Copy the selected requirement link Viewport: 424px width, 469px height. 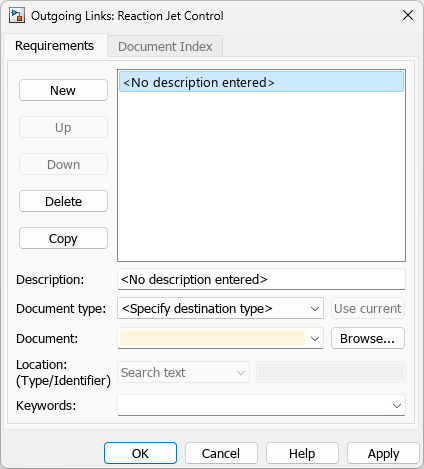[63, 238]
